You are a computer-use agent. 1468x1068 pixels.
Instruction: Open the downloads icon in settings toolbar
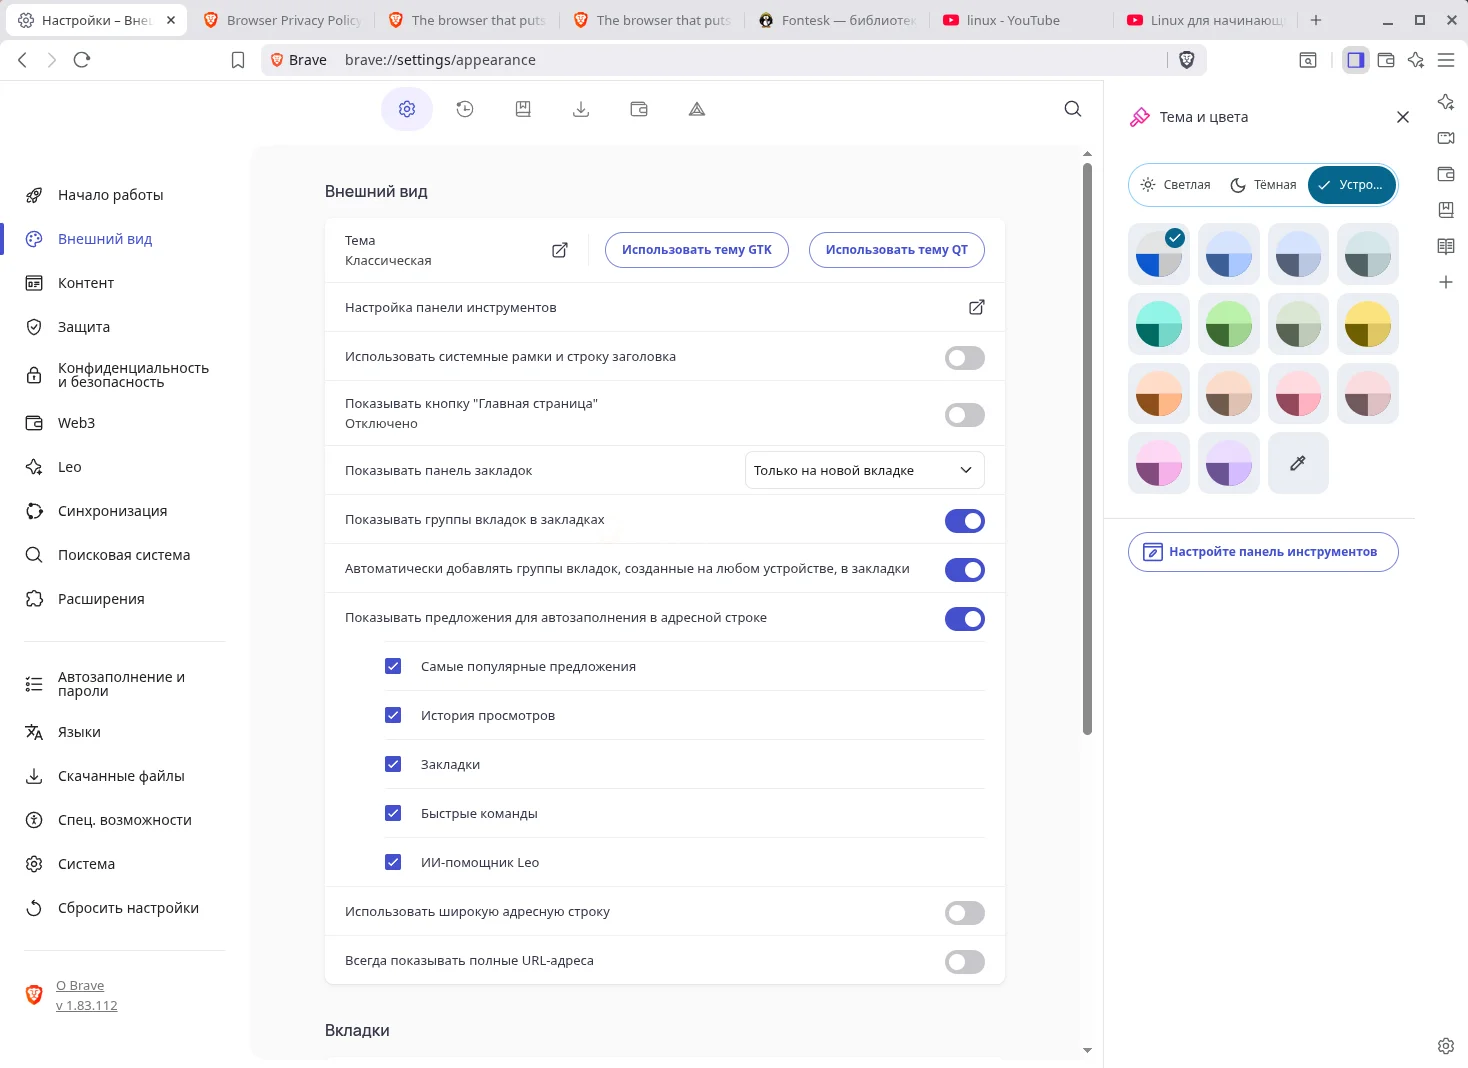point(581,109)
